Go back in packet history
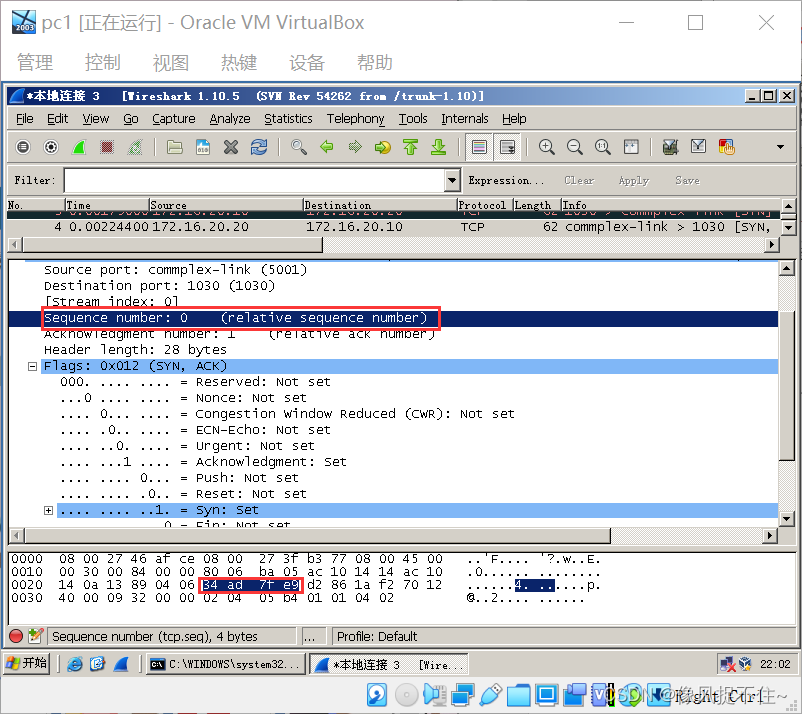Screen dimensions: 802x714 click(327, 147)
